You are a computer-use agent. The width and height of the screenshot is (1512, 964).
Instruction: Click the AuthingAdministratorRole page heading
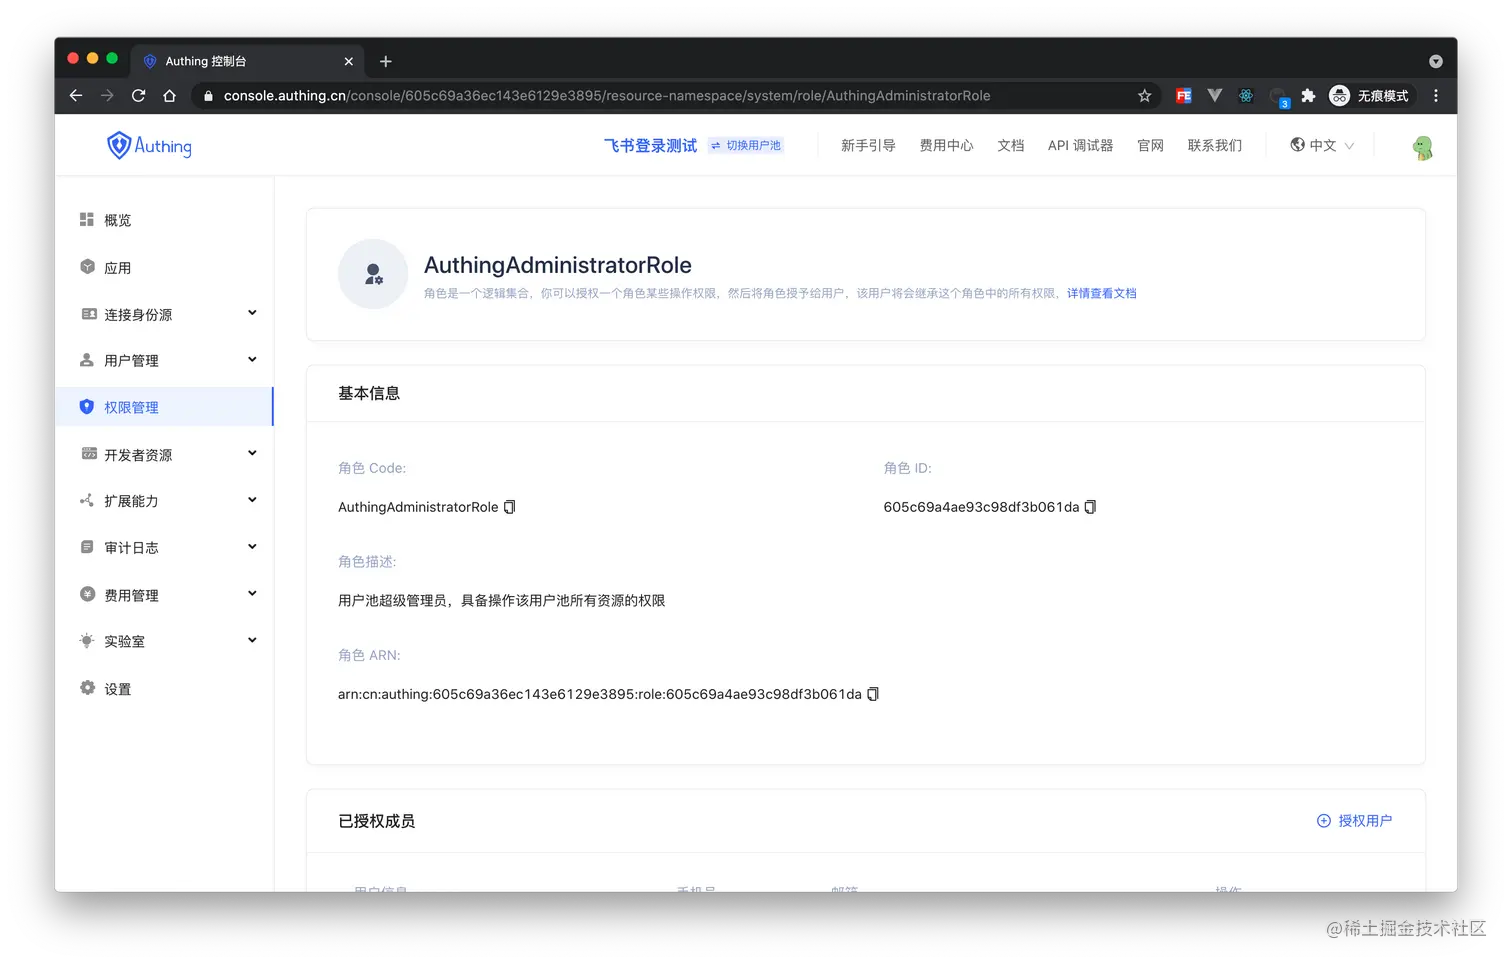coord(558,265)
